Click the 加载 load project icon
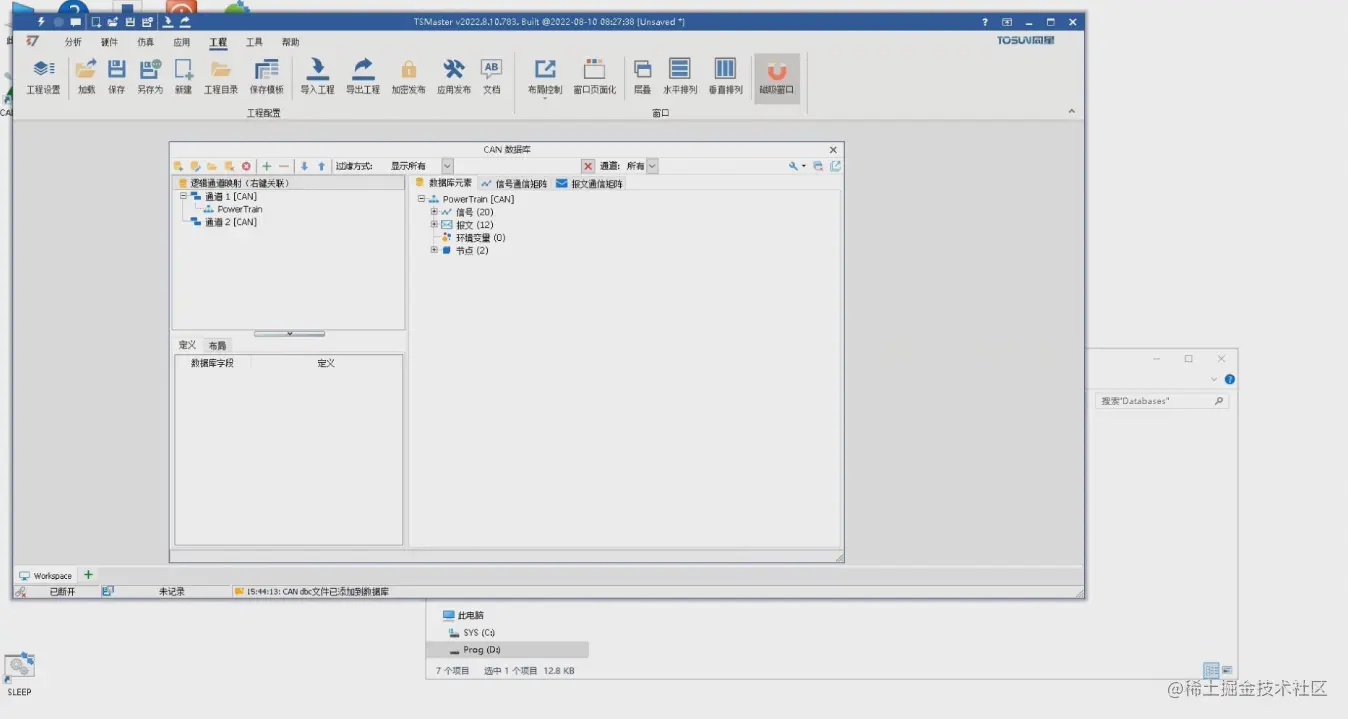Viewport: 1348px width, 719px height. click(x=86, y=77)
